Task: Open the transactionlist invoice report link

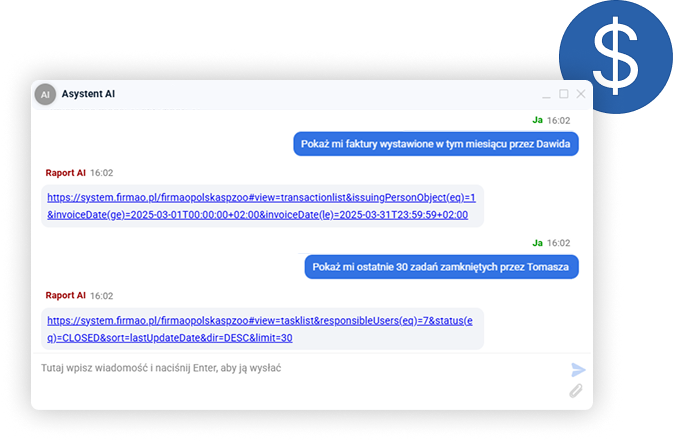Action: pyautogui.click(x=261, y=206)
